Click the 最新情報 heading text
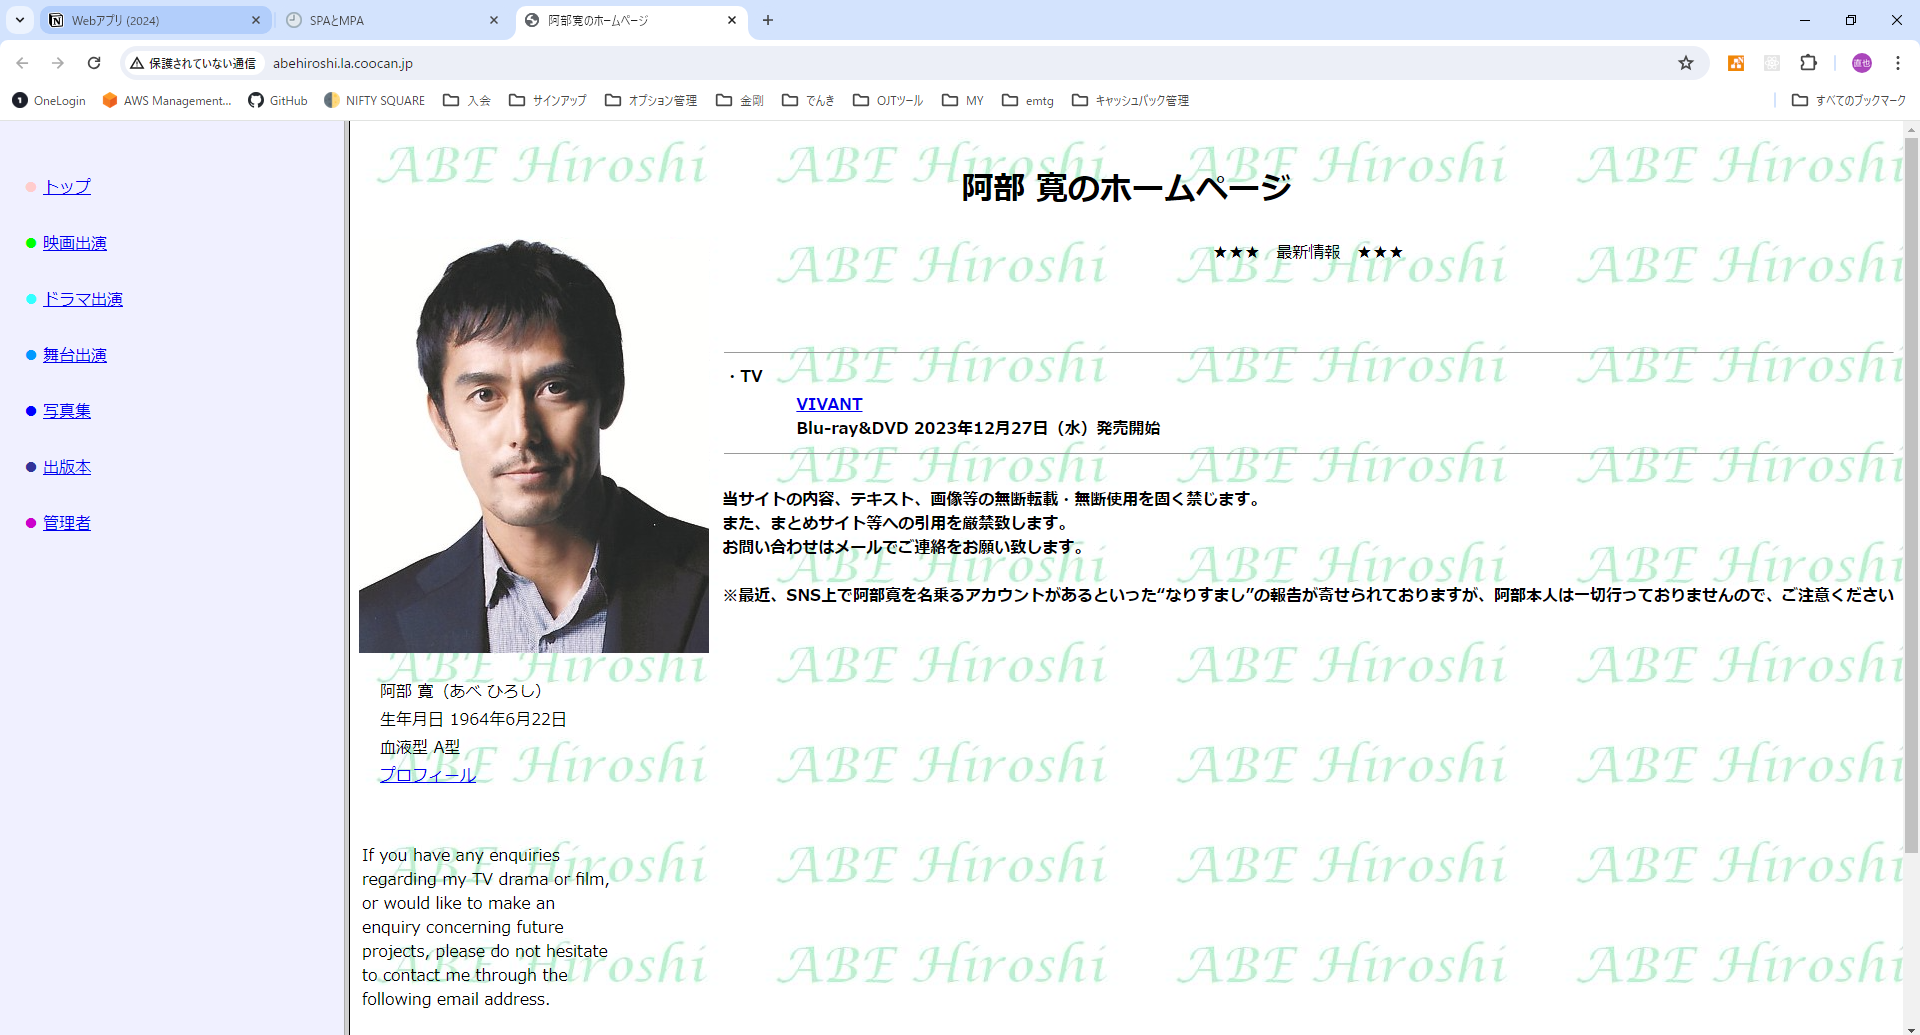 1308,252
